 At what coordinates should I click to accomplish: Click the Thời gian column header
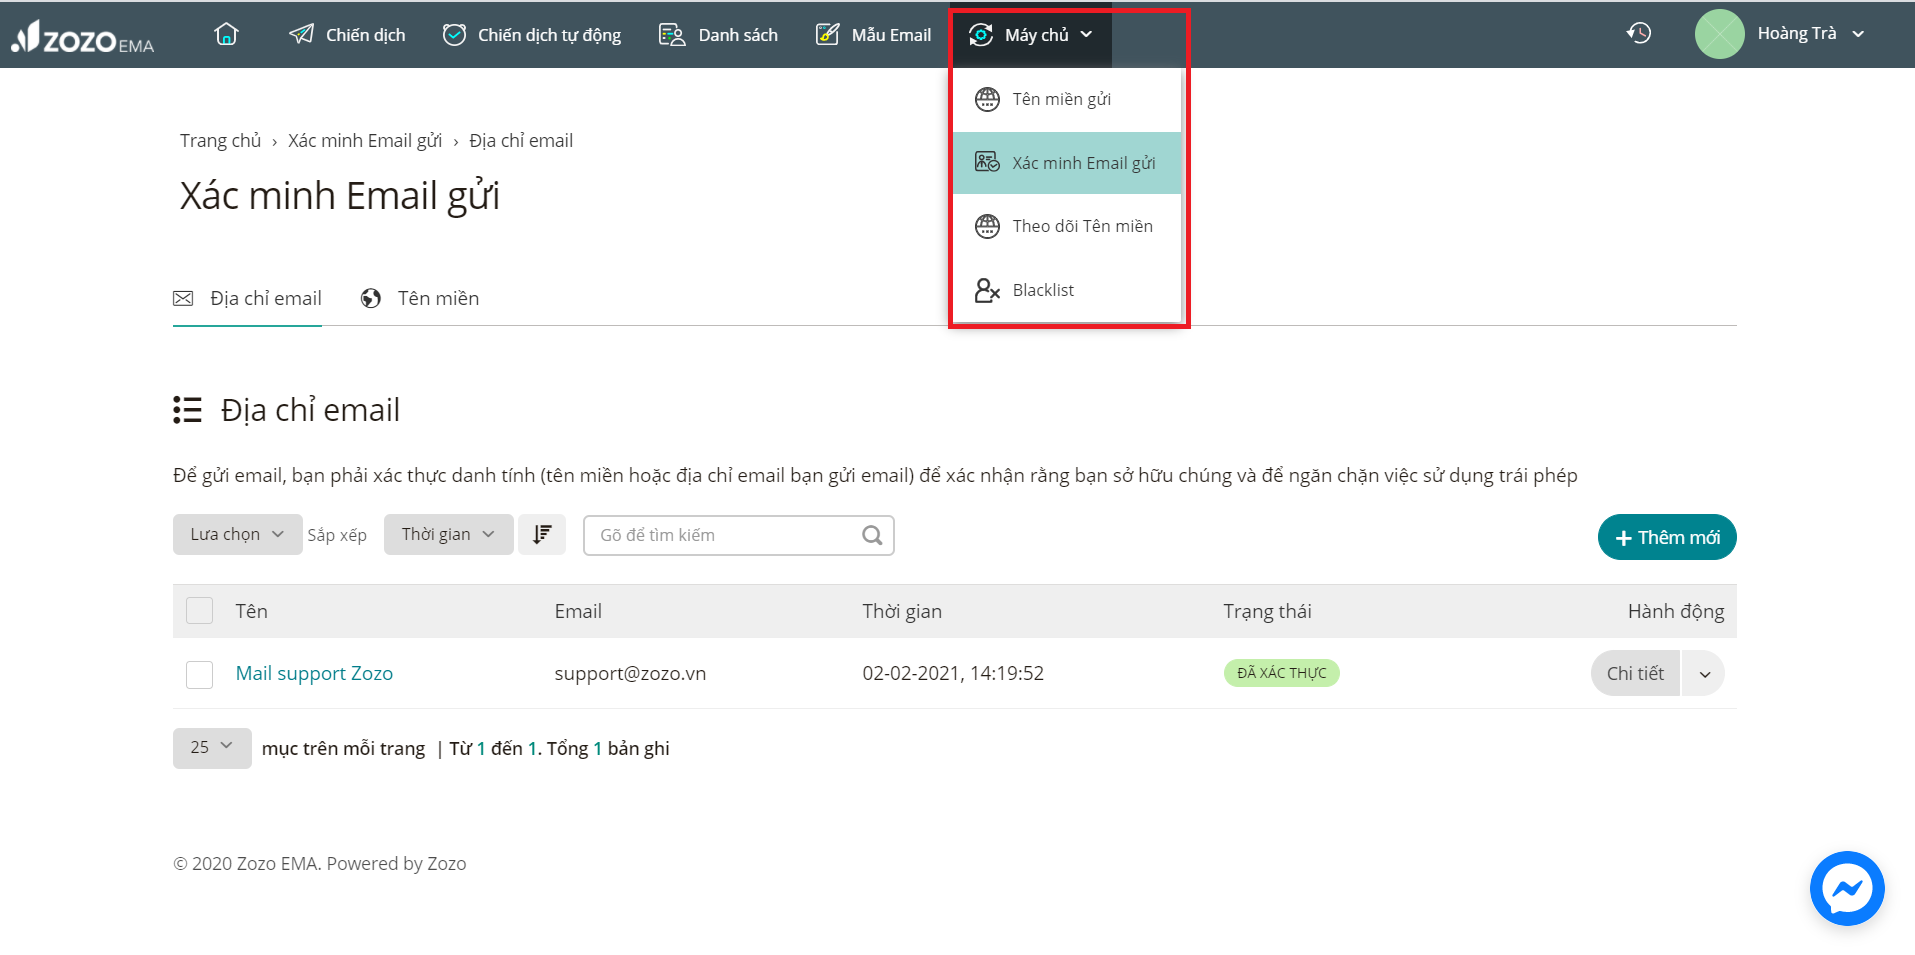902,611
